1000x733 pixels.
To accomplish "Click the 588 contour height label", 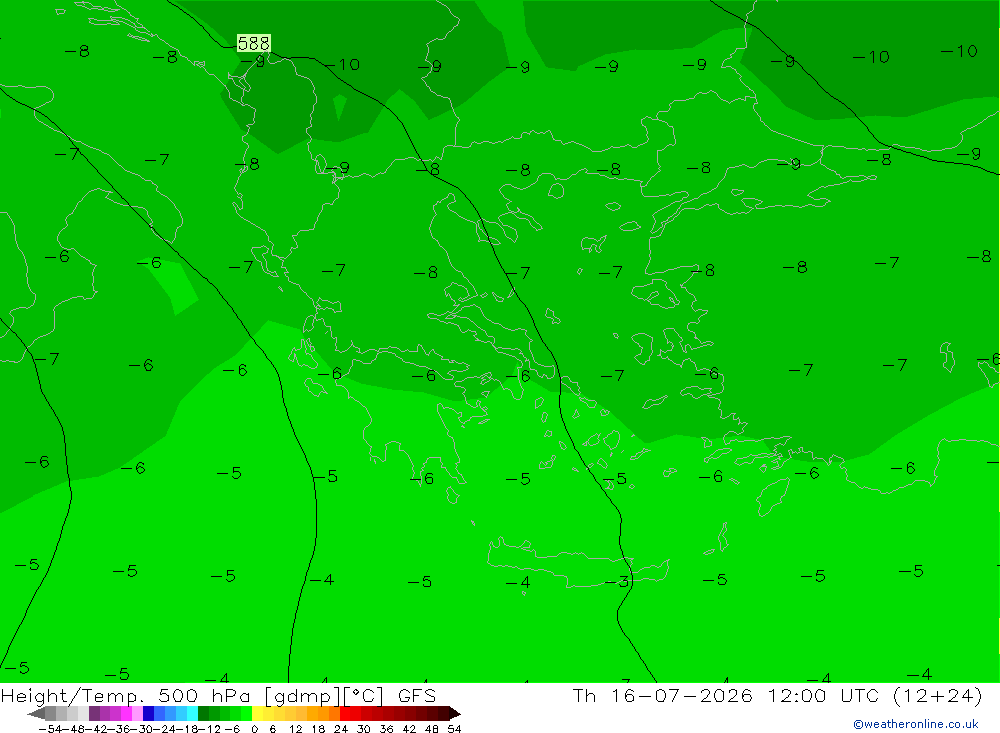I will pyautogui.click(x=254, y=43).
